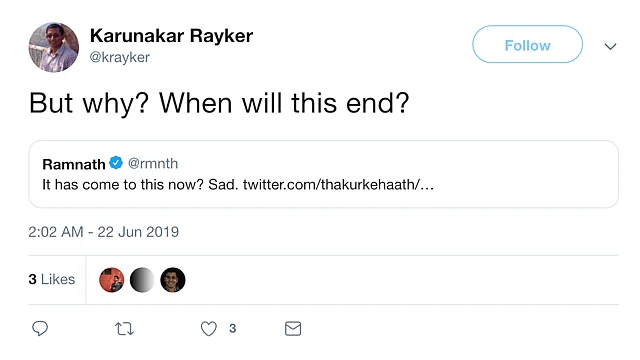
Task: Open the second liker's gray gradient avatar
Action: click(x=142, y=280)
